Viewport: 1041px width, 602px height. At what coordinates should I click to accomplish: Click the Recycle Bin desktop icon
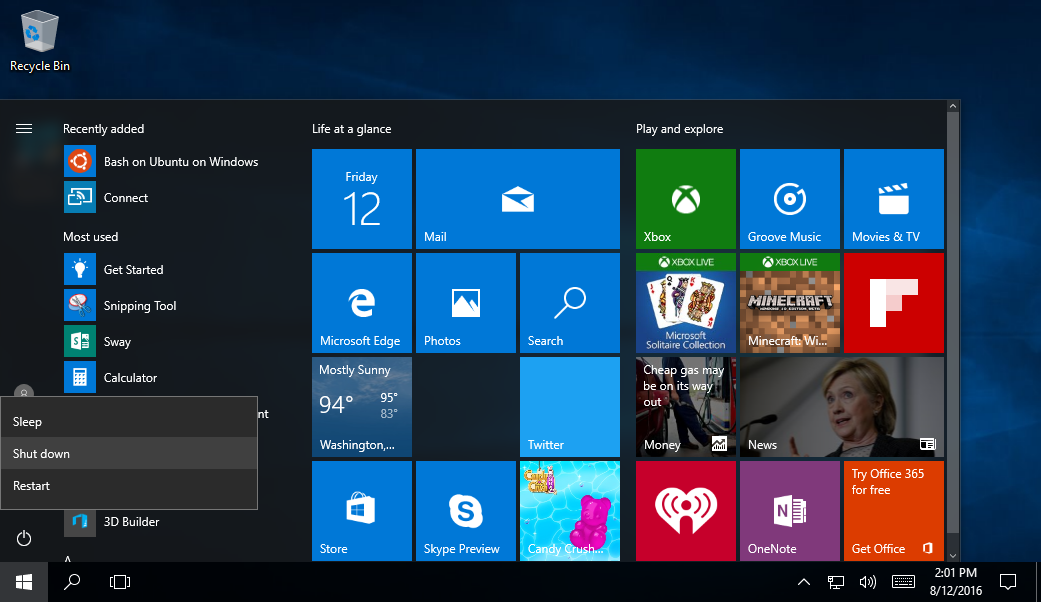tap(40, 40)
